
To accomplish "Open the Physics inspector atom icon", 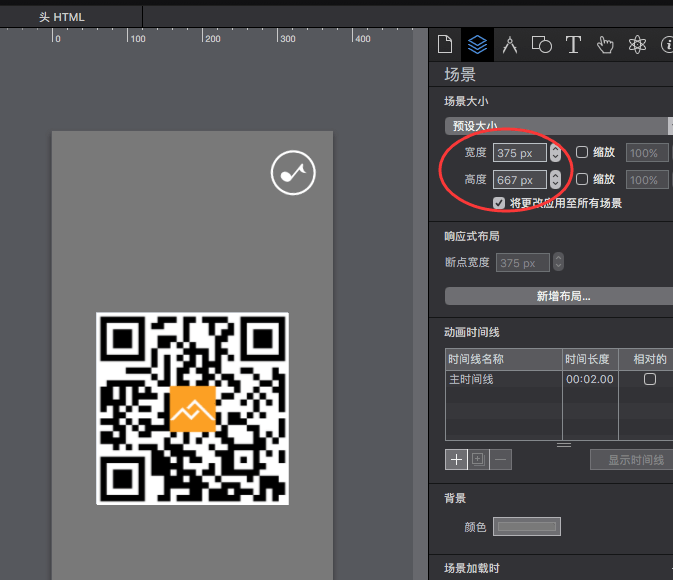I will [637, 45].
